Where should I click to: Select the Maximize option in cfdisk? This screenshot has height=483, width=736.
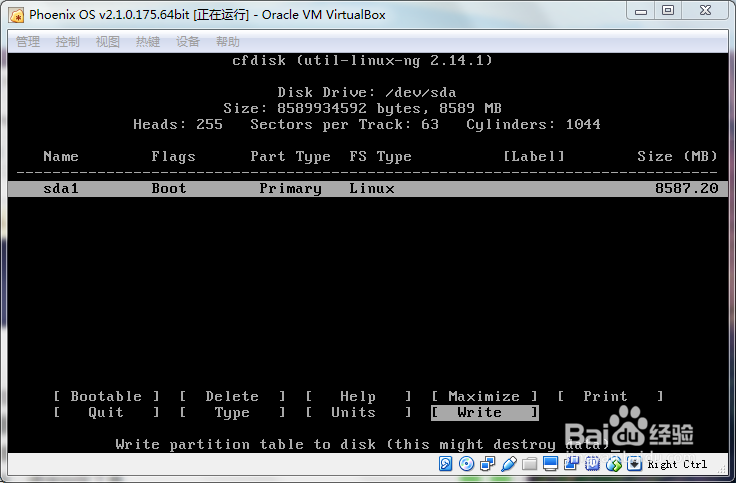[484, 396]
